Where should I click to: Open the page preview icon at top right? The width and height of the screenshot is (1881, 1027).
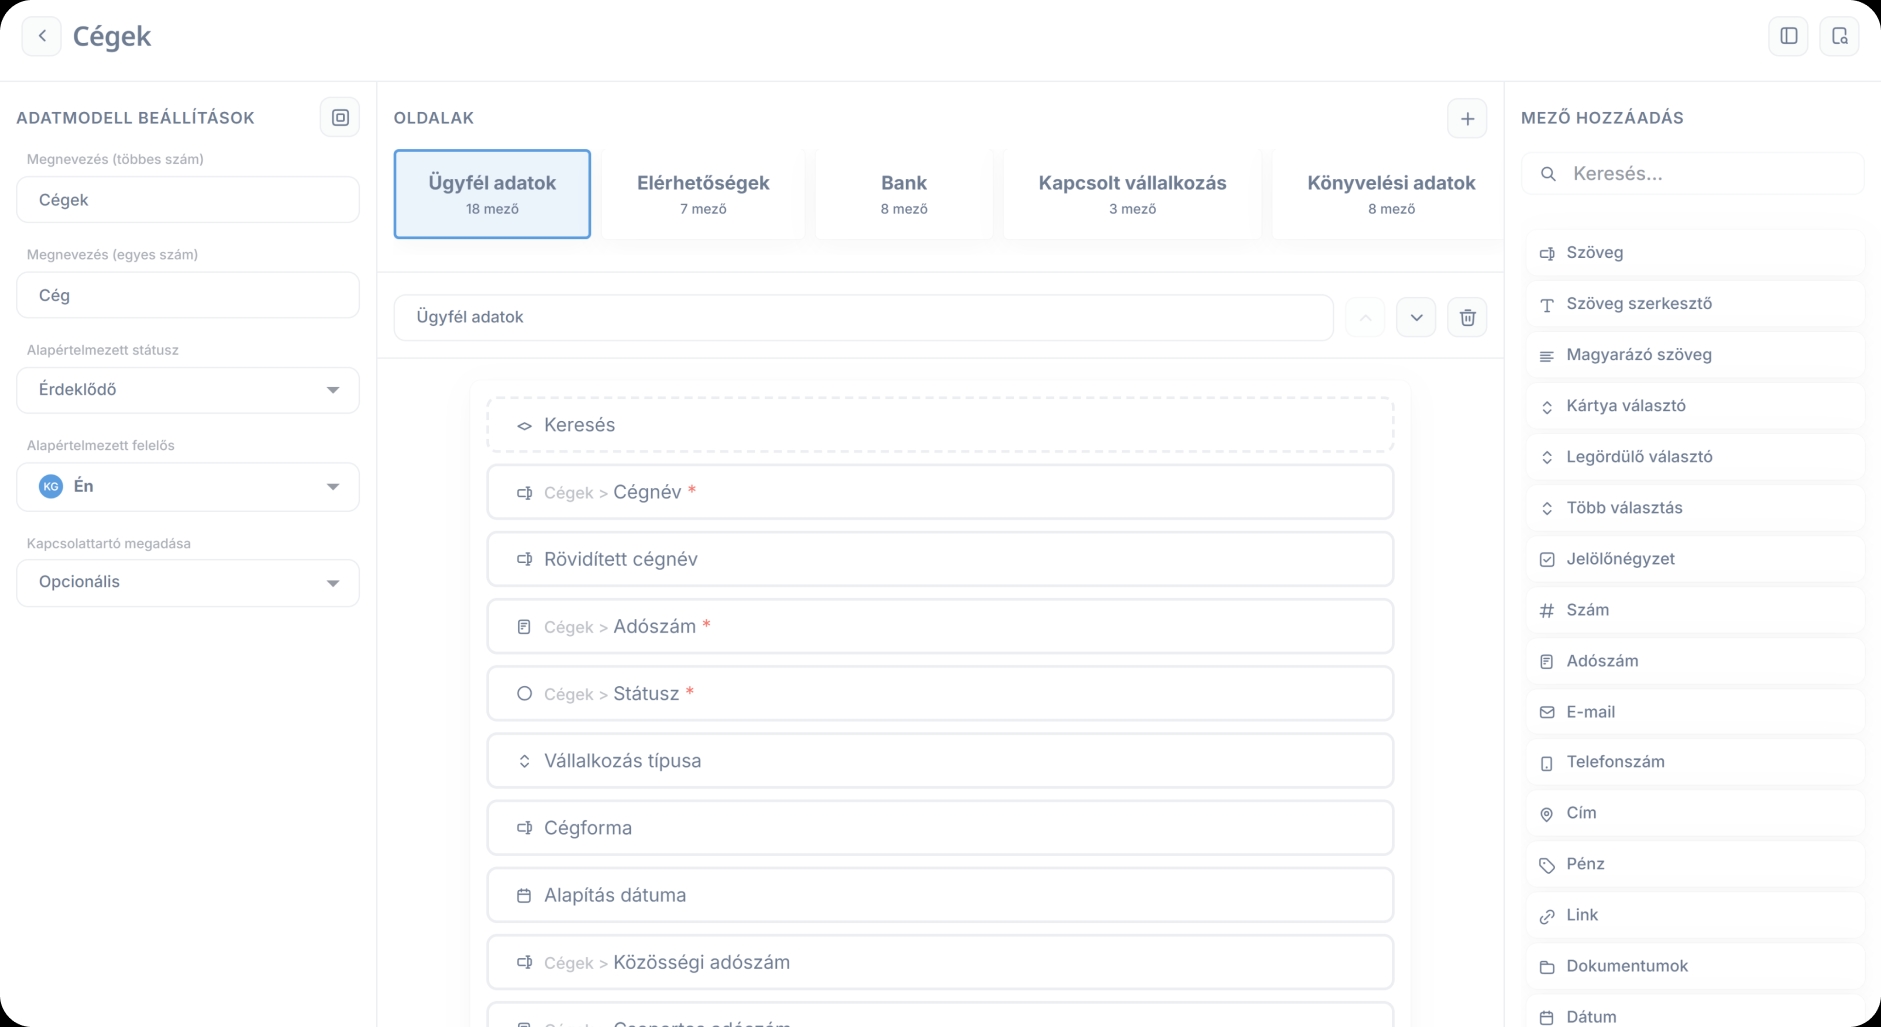tap(1840, 36)
